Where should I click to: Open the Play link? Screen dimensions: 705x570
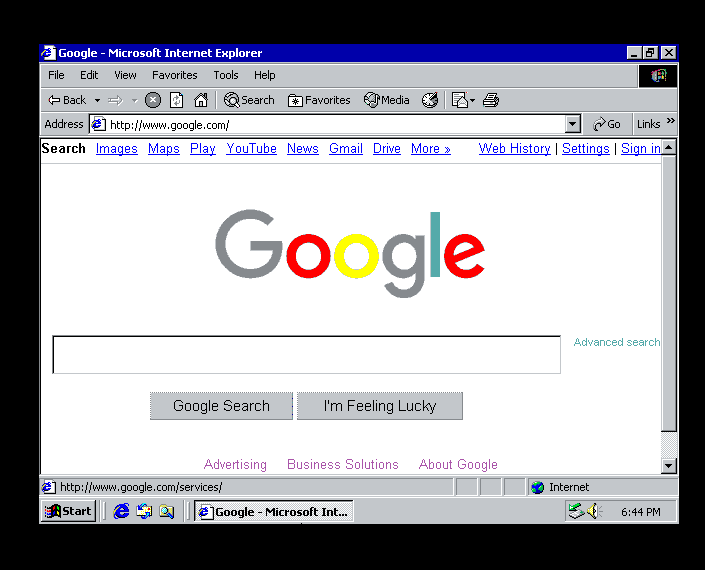(x=202, y=148)
